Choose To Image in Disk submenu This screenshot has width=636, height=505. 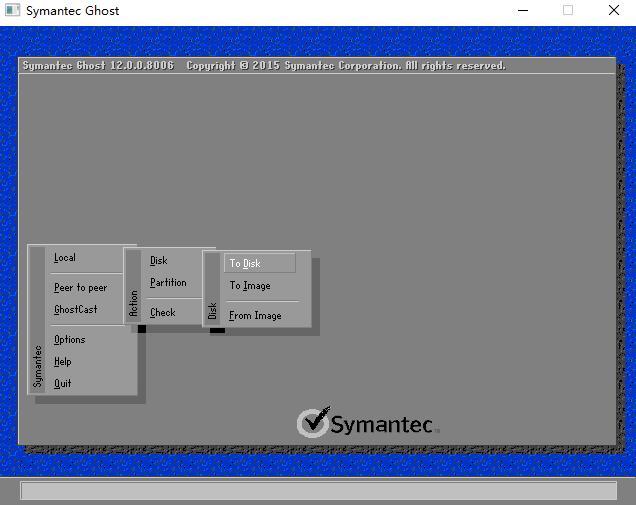coord(250,286)
